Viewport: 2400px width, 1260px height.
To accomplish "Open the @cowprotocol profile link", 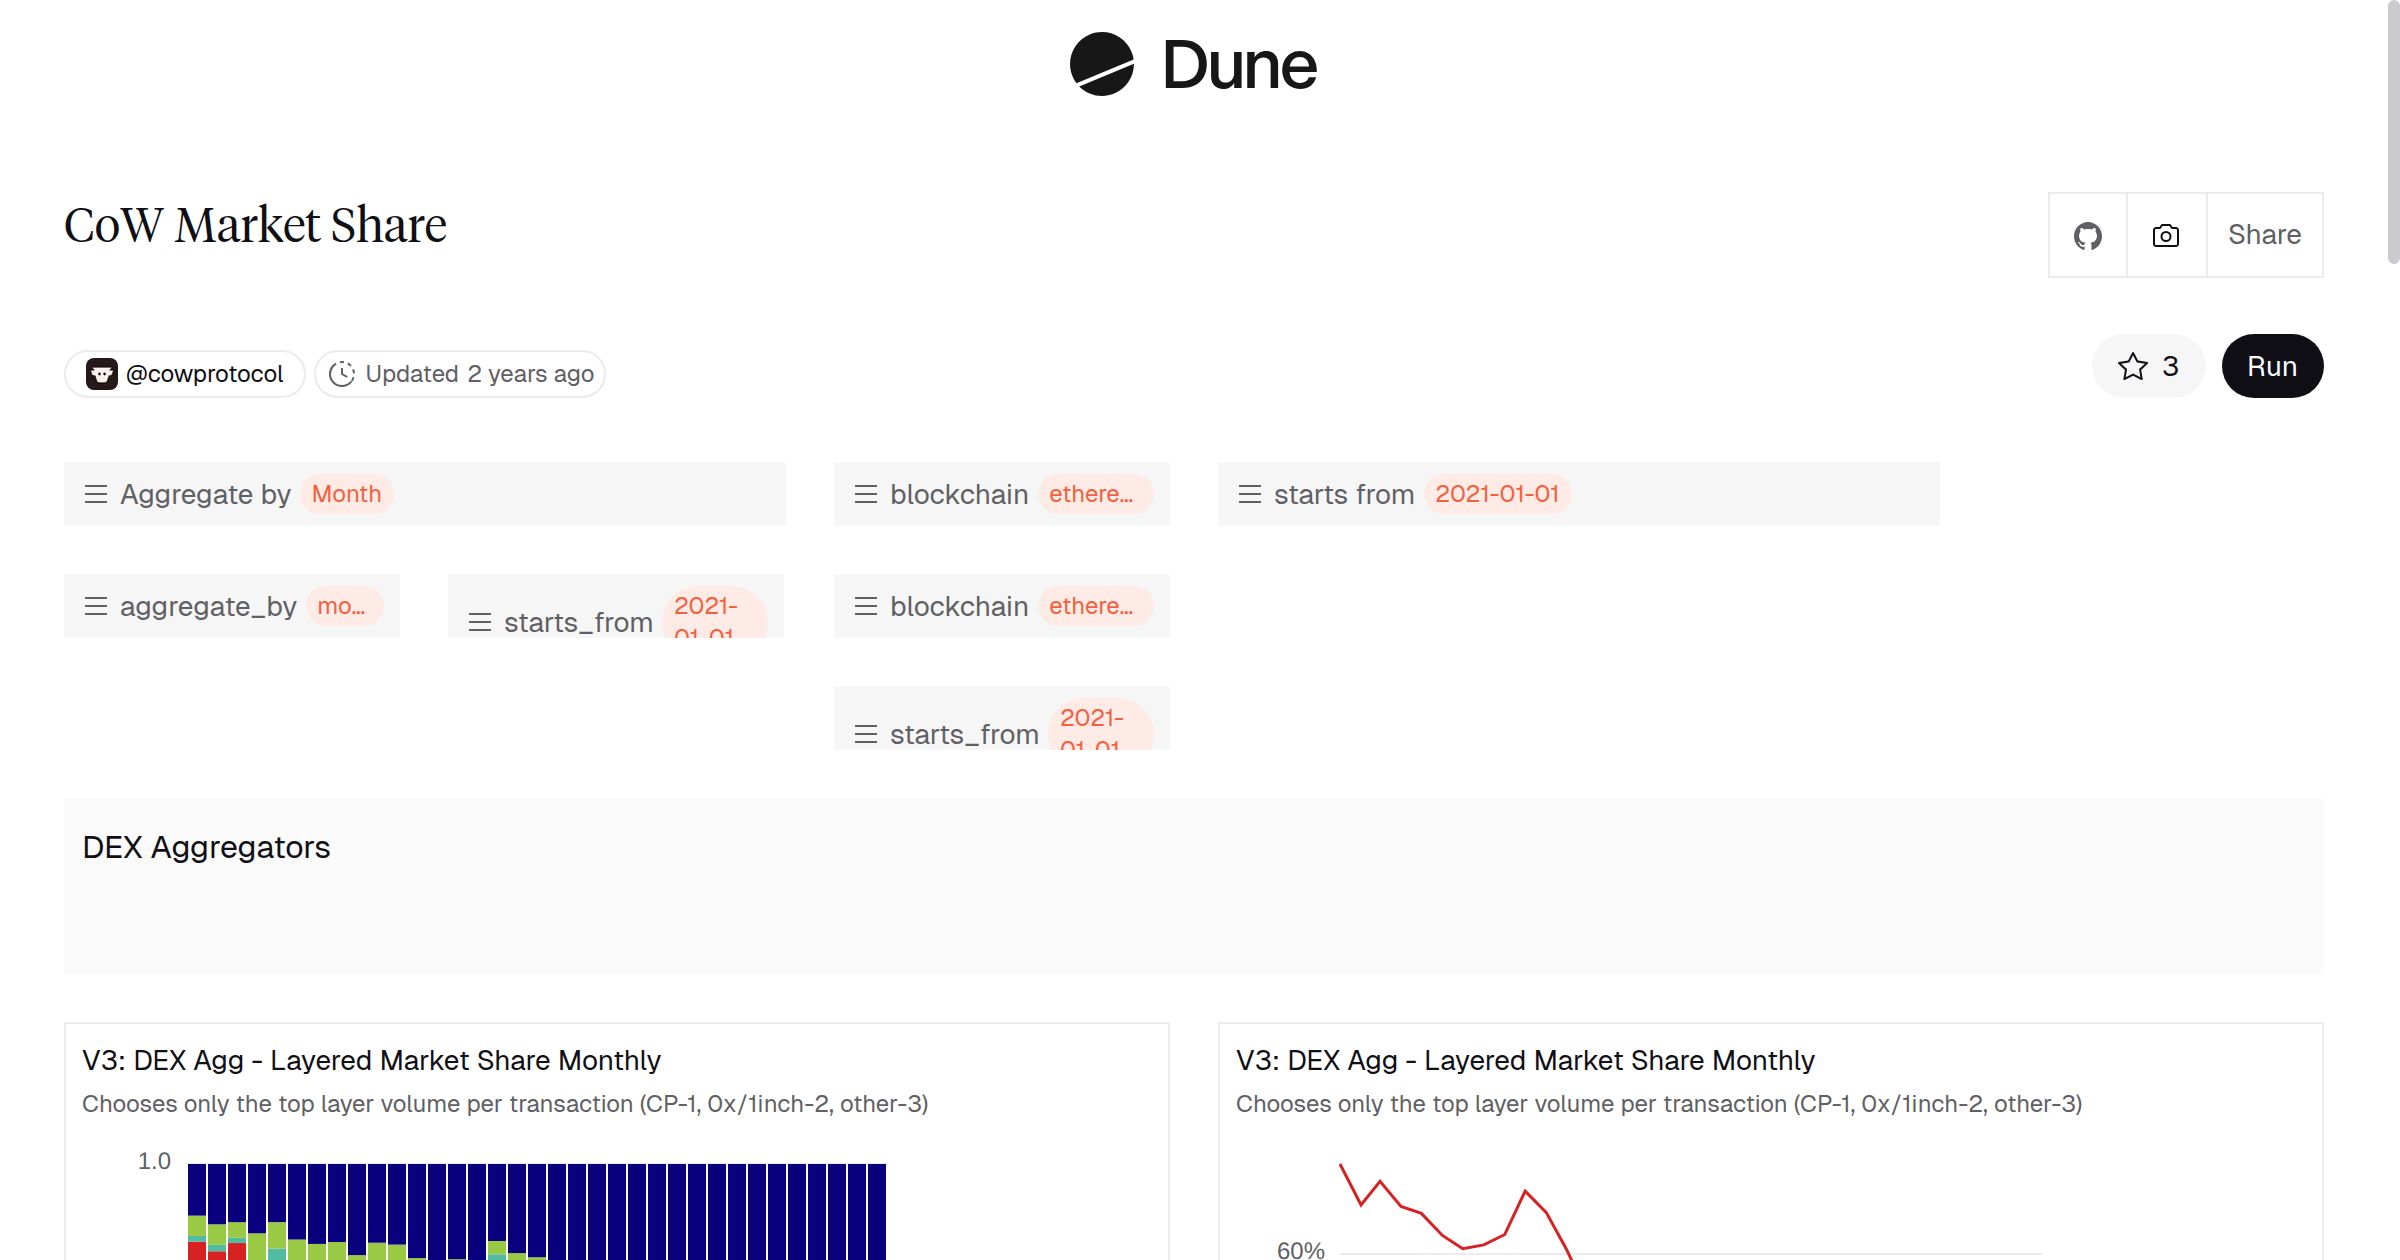I will tap(204, 374).
